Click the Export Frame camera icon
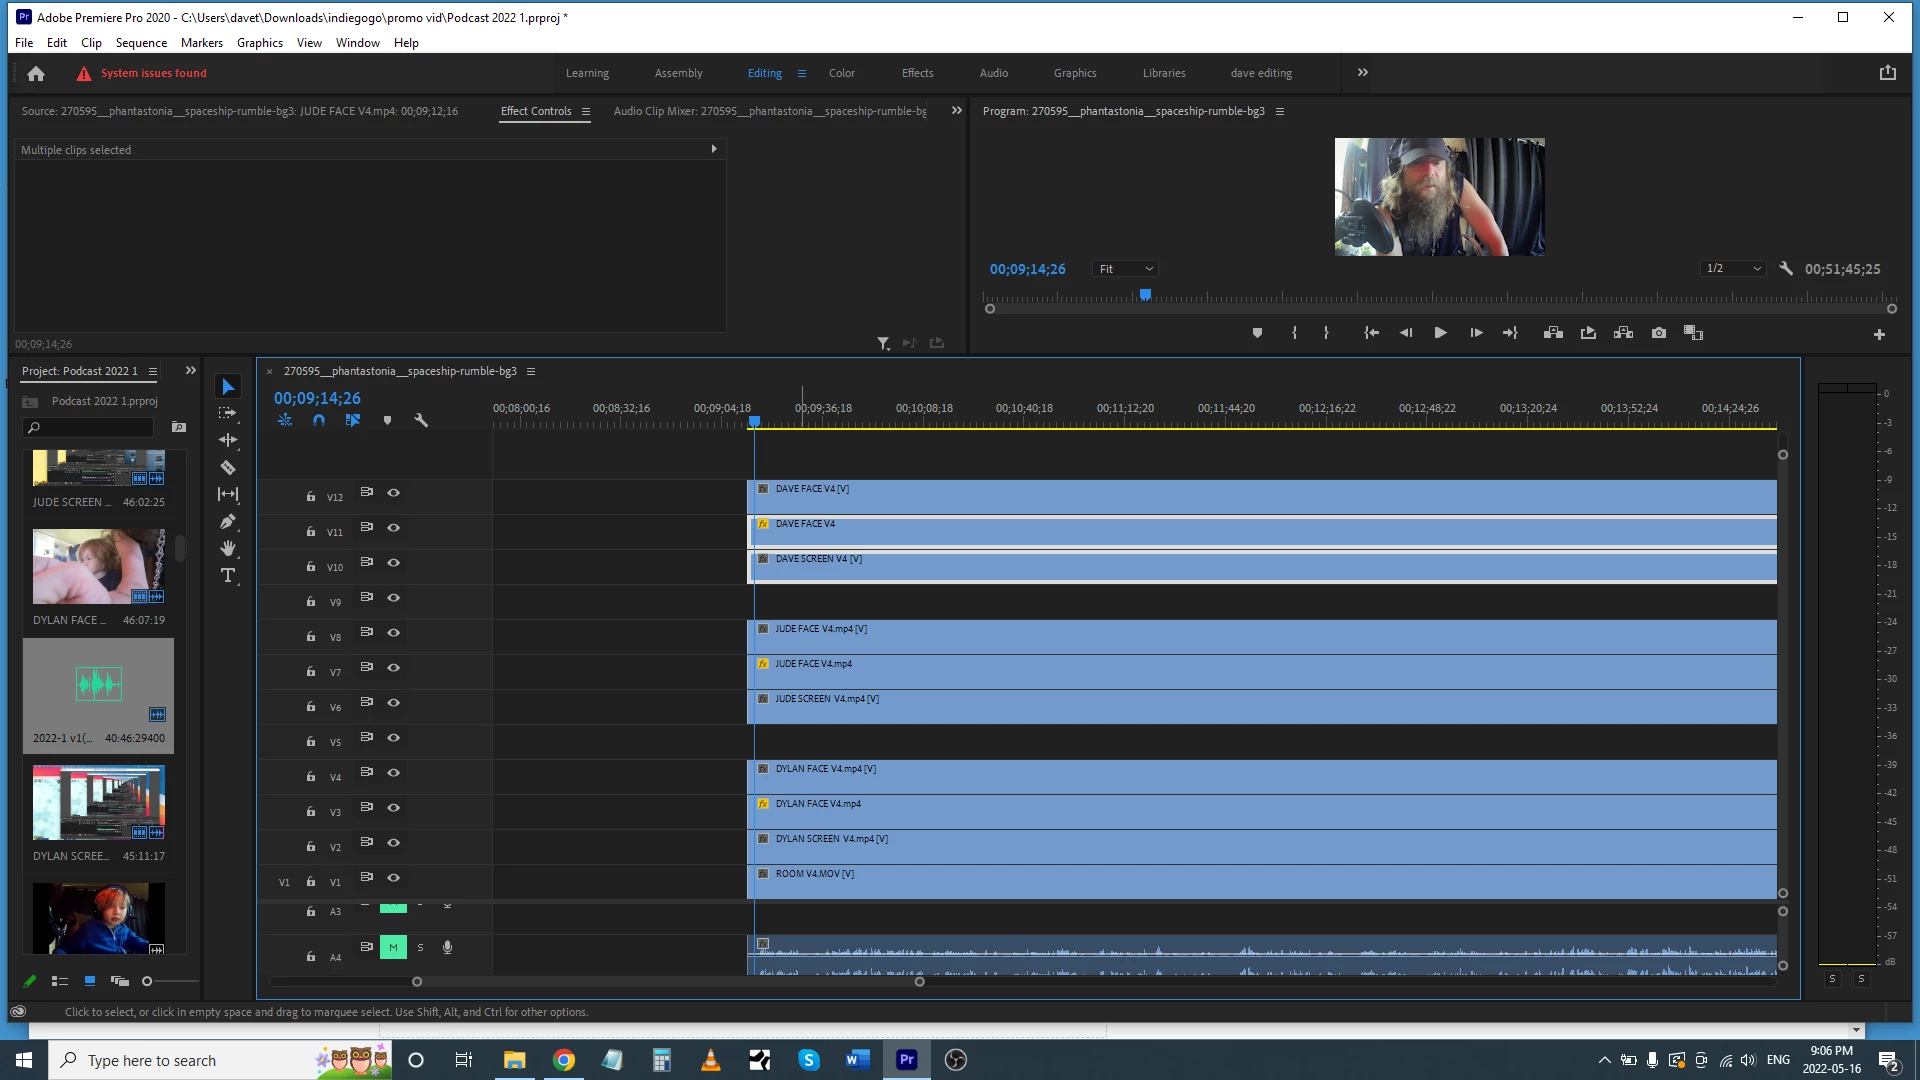The width and height of the screenshot is (1920, 1080). (1659, 333)
